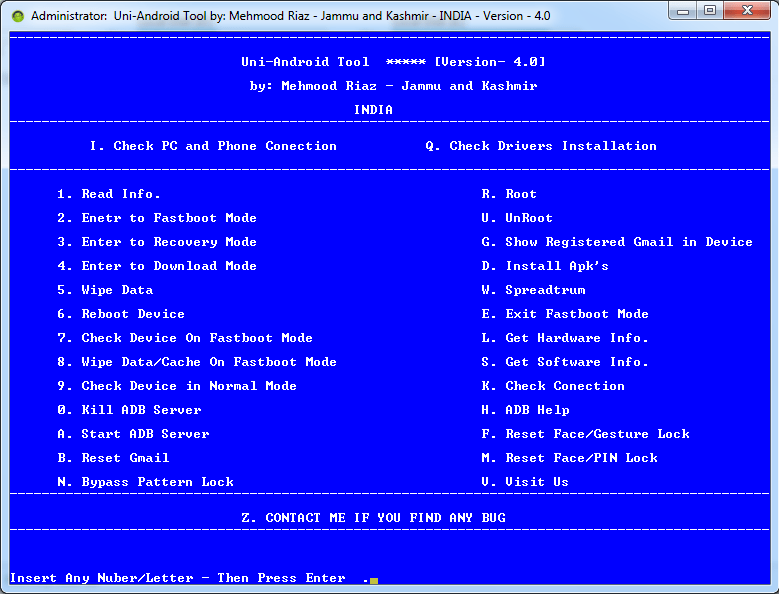Click '6. Reboot Device' entry
The height and width of the screenshot is (594, 779).
121,314
